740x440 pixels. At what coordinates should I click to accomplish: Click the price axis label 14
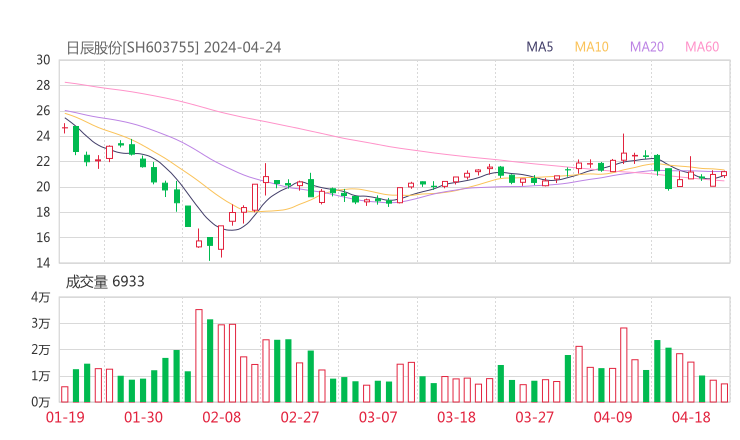tap(43, 263)
